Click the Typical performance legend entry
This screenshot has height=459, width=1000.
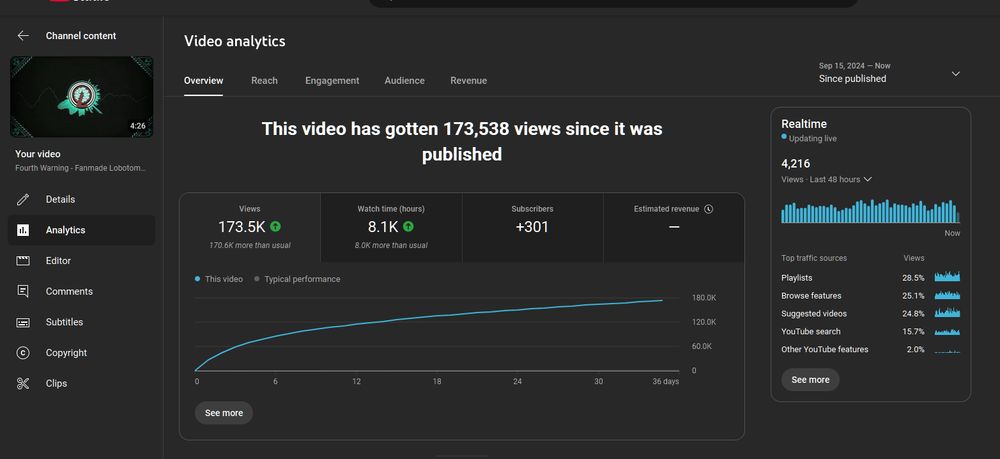pos(297,279)
